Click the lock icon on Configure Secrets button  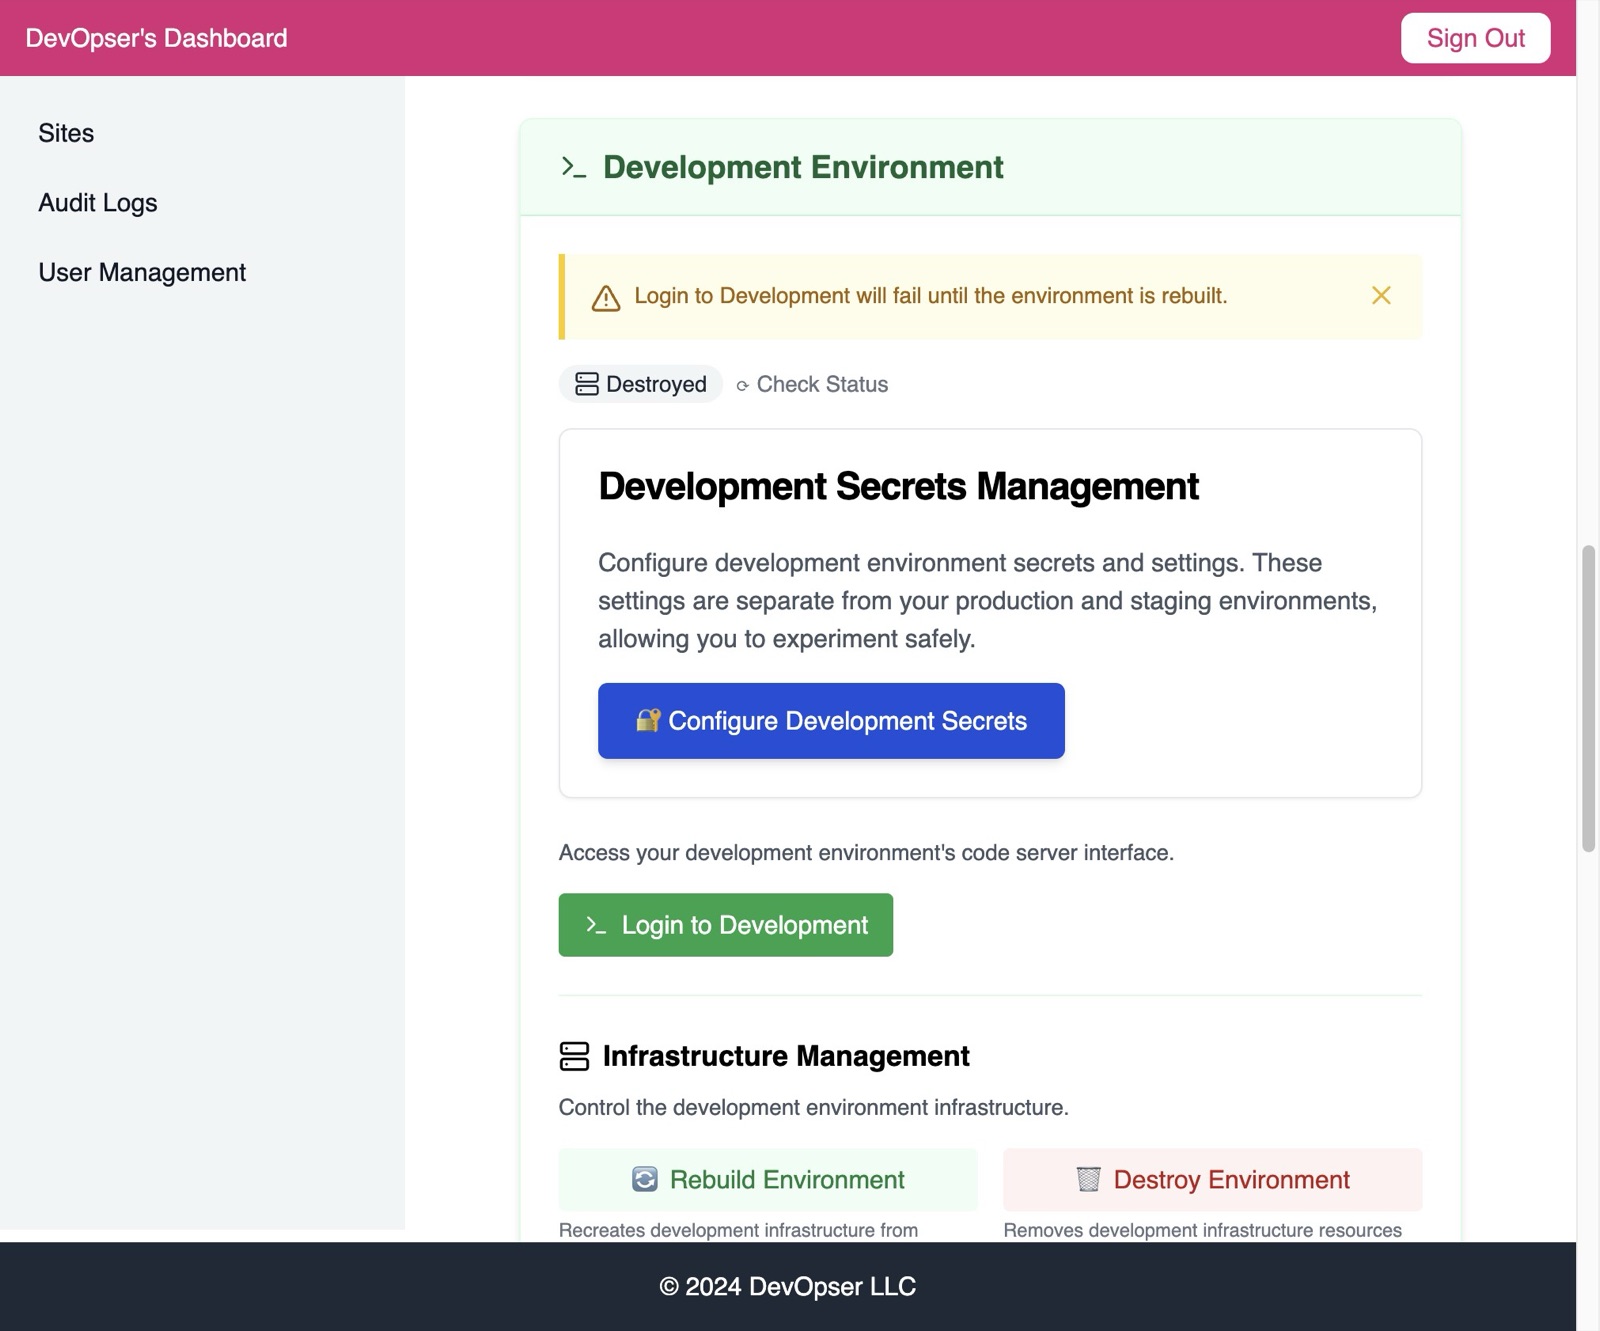click(x=648, y=720)
